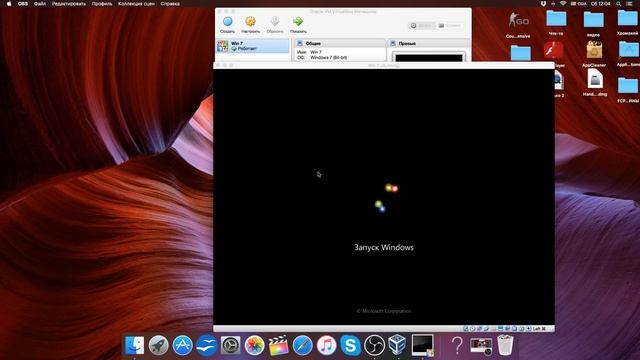Open Настроить settings gear in VirtualBox Manager
This screenshot has height=360, width=640.
pyautogui.click(x=250, y=24)
